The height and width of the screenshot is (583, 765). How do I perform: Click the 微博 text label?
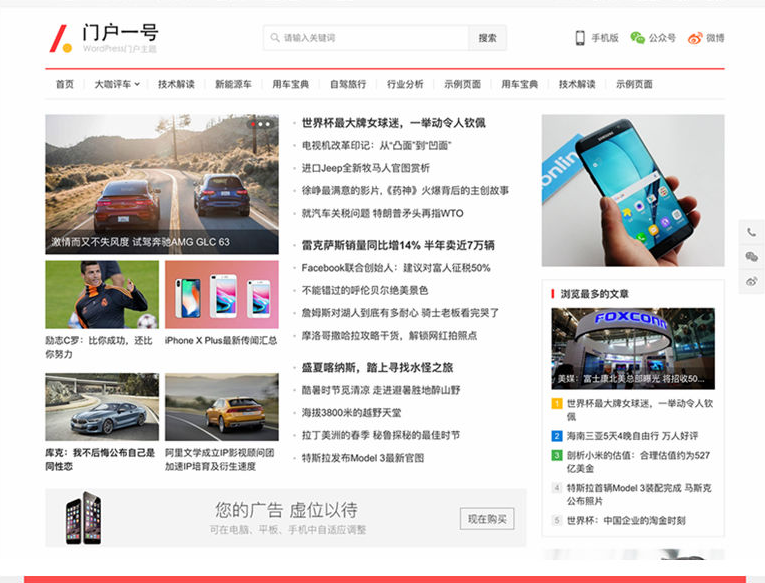click(715, 38)
